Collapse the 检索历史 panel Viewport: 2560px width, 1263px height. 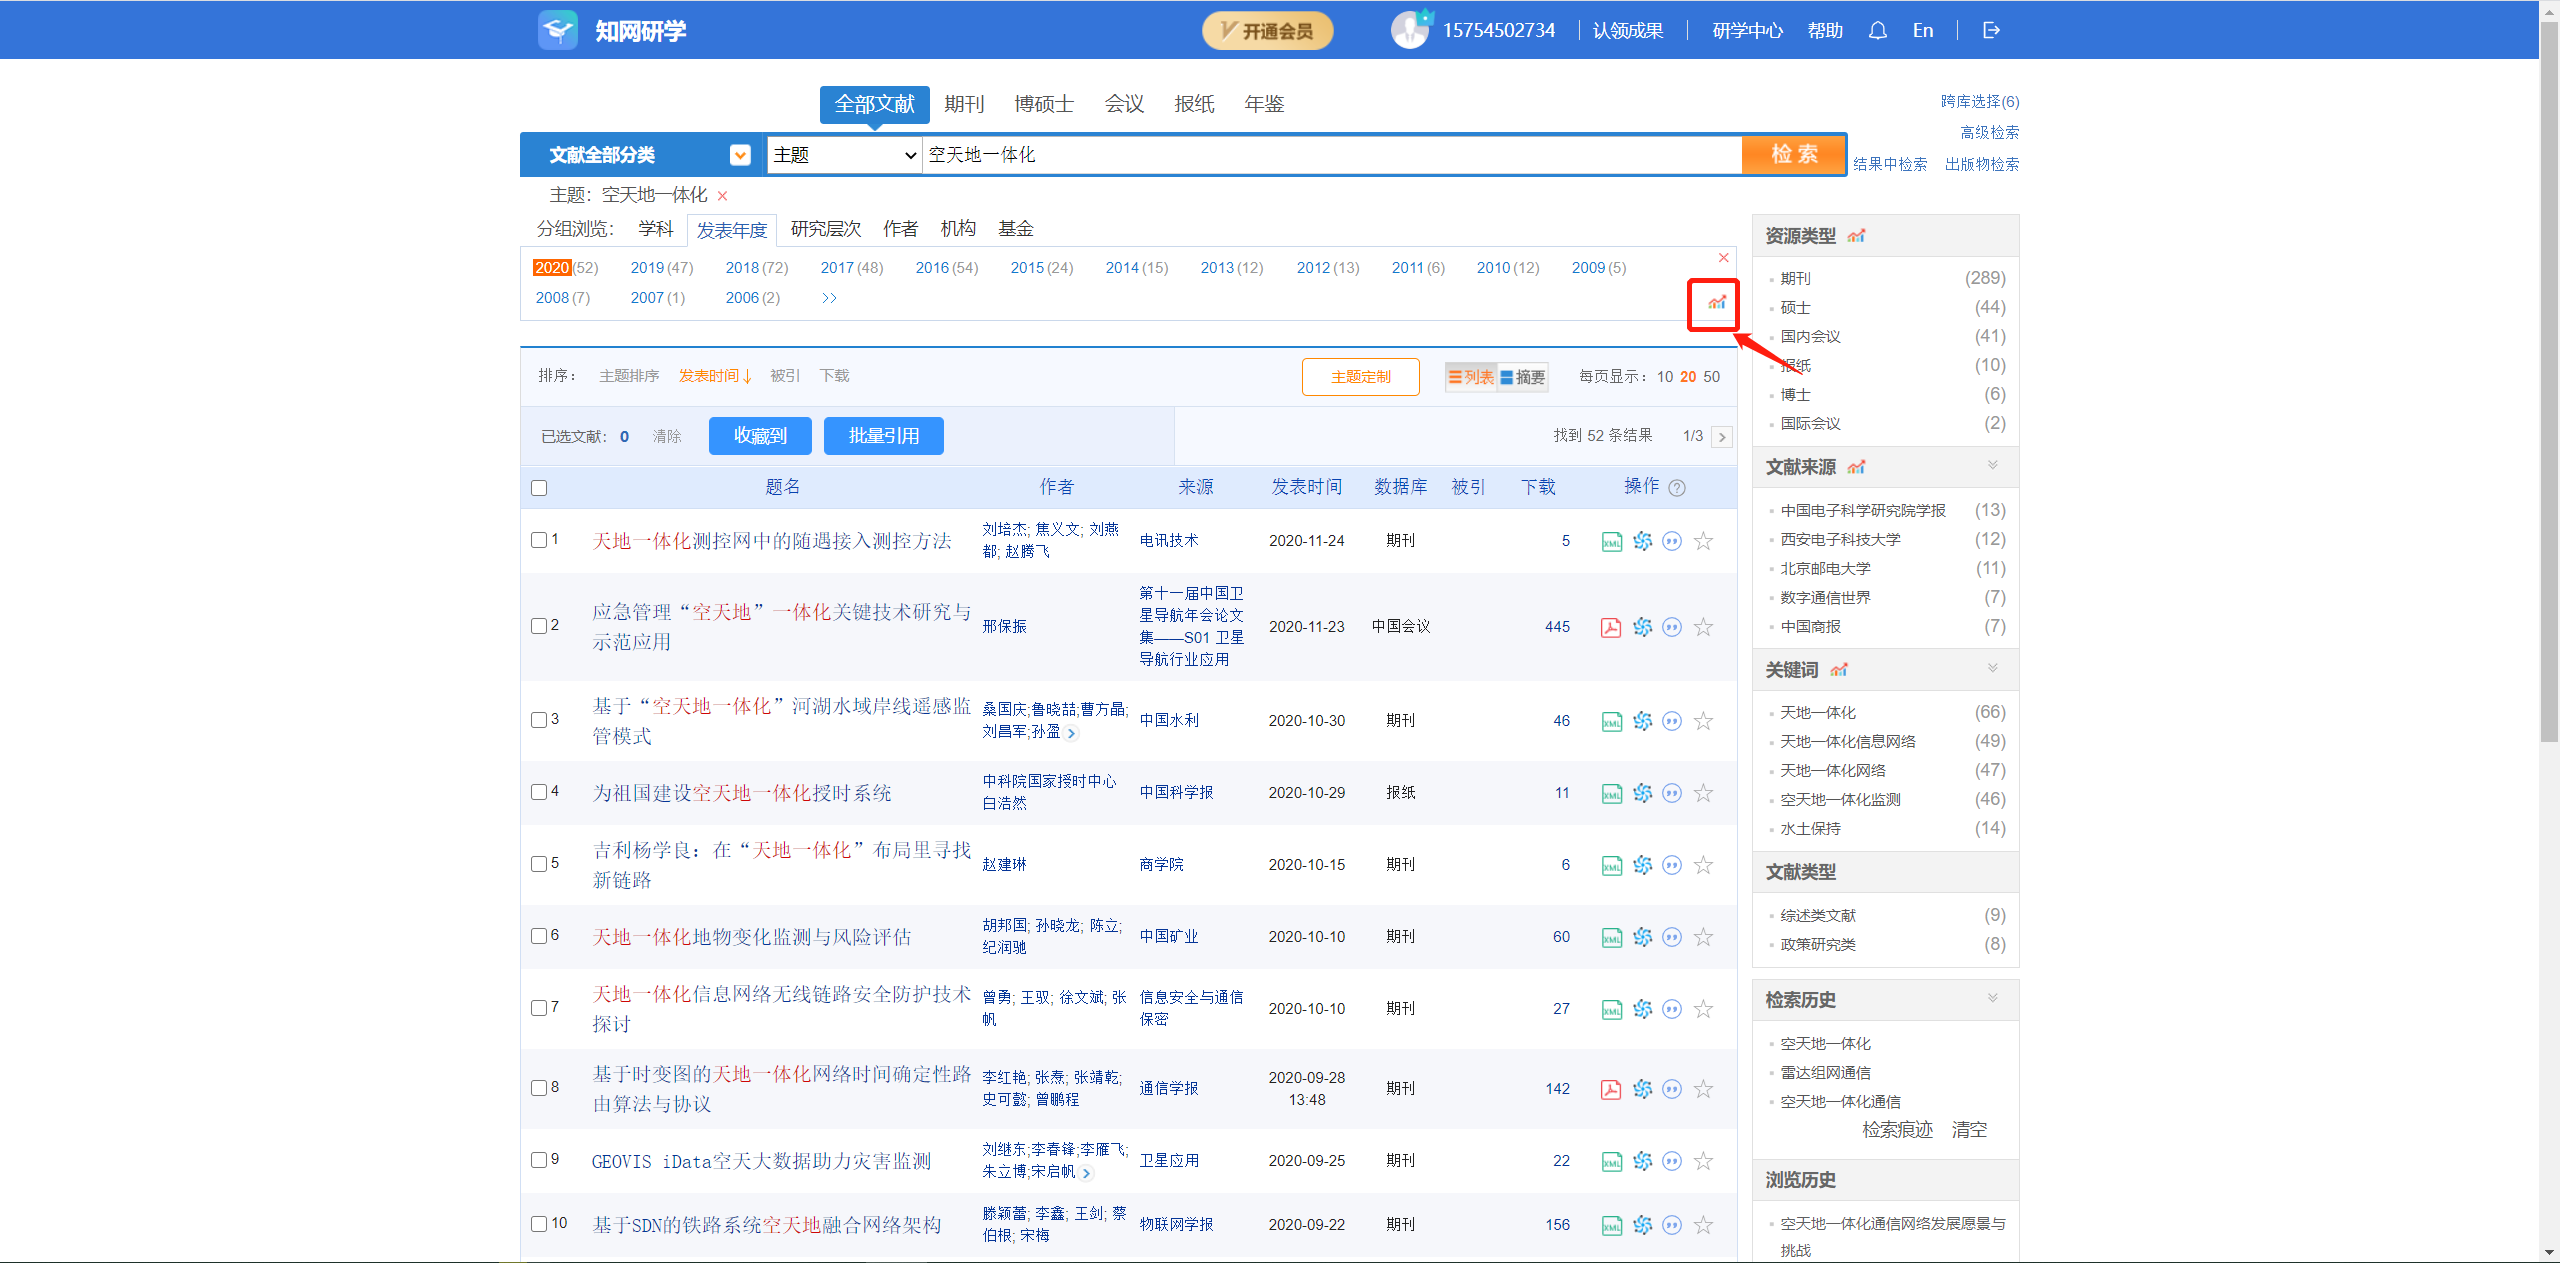click(1994, 999)
